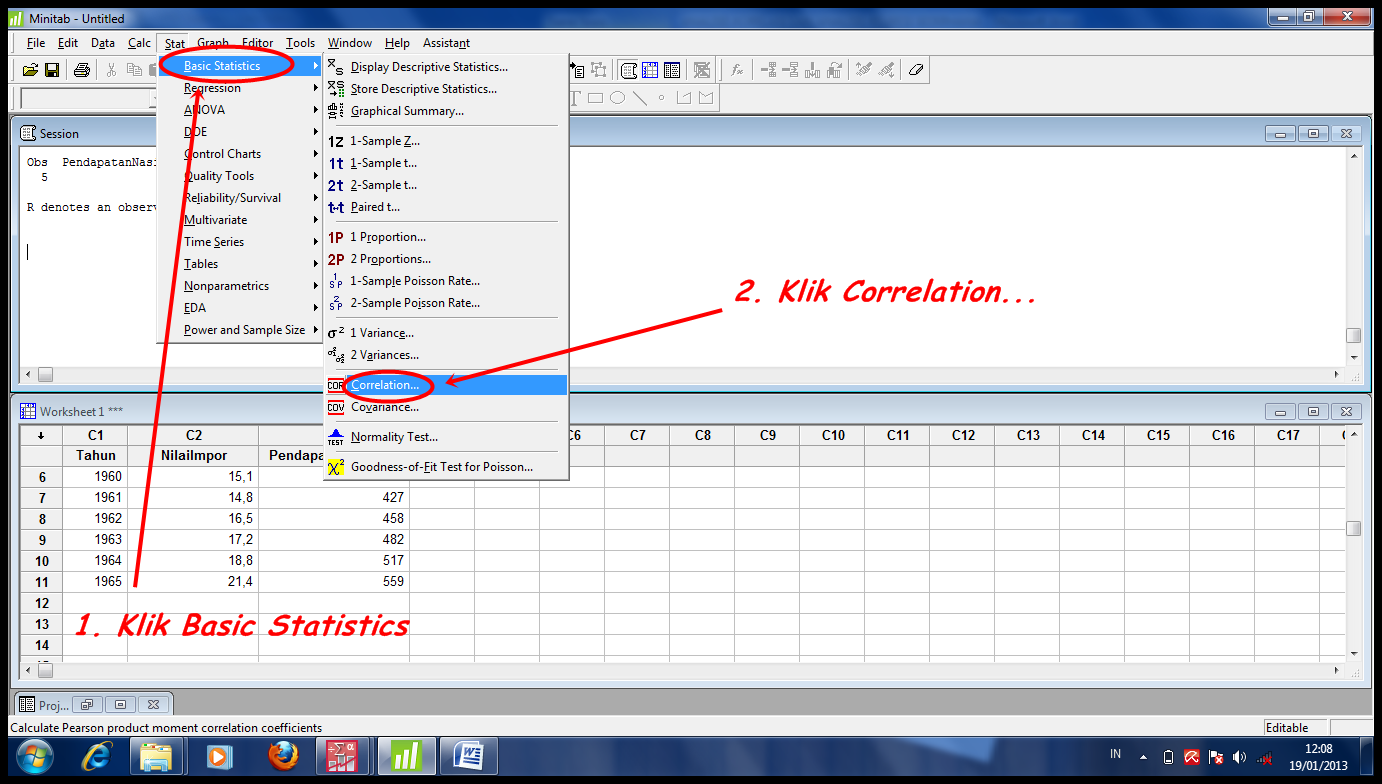
Task: Show the Worksheet via grid toolbar icon
Action: point(650,70)
